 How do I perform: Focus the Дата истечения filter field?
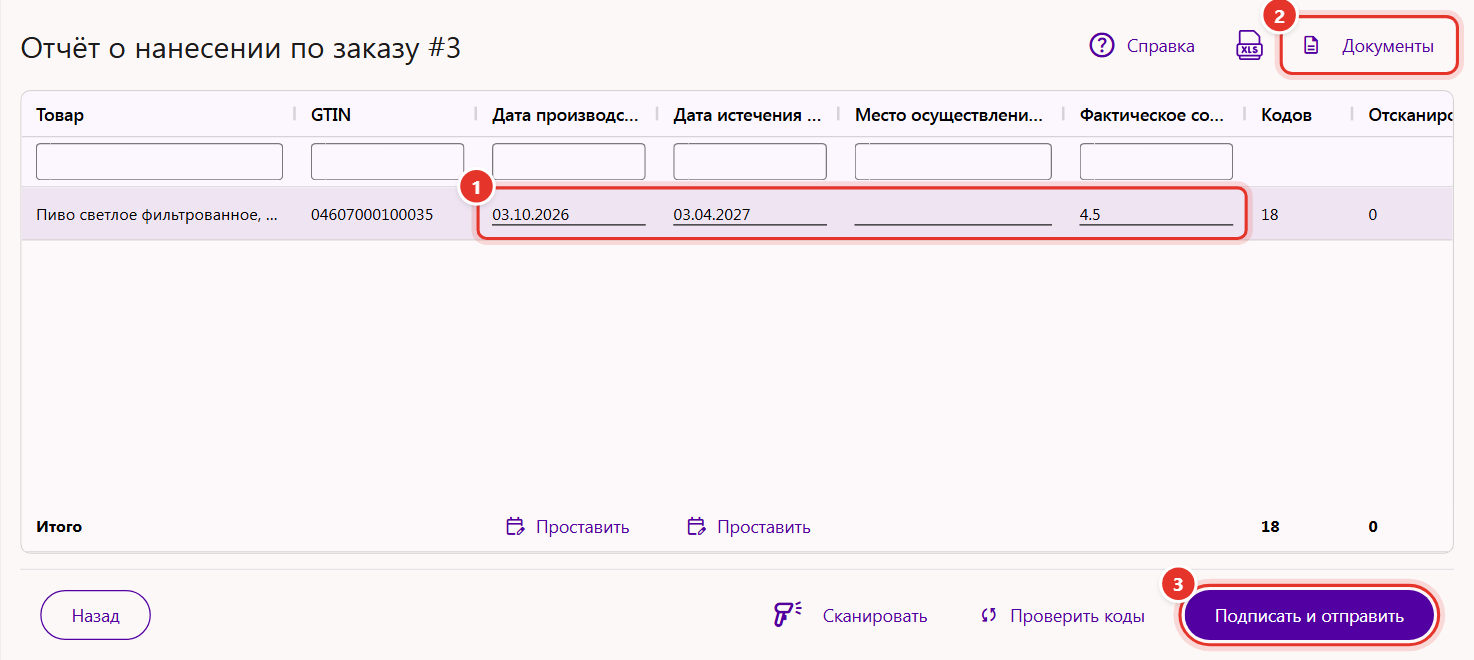click(x=750, y=162)
